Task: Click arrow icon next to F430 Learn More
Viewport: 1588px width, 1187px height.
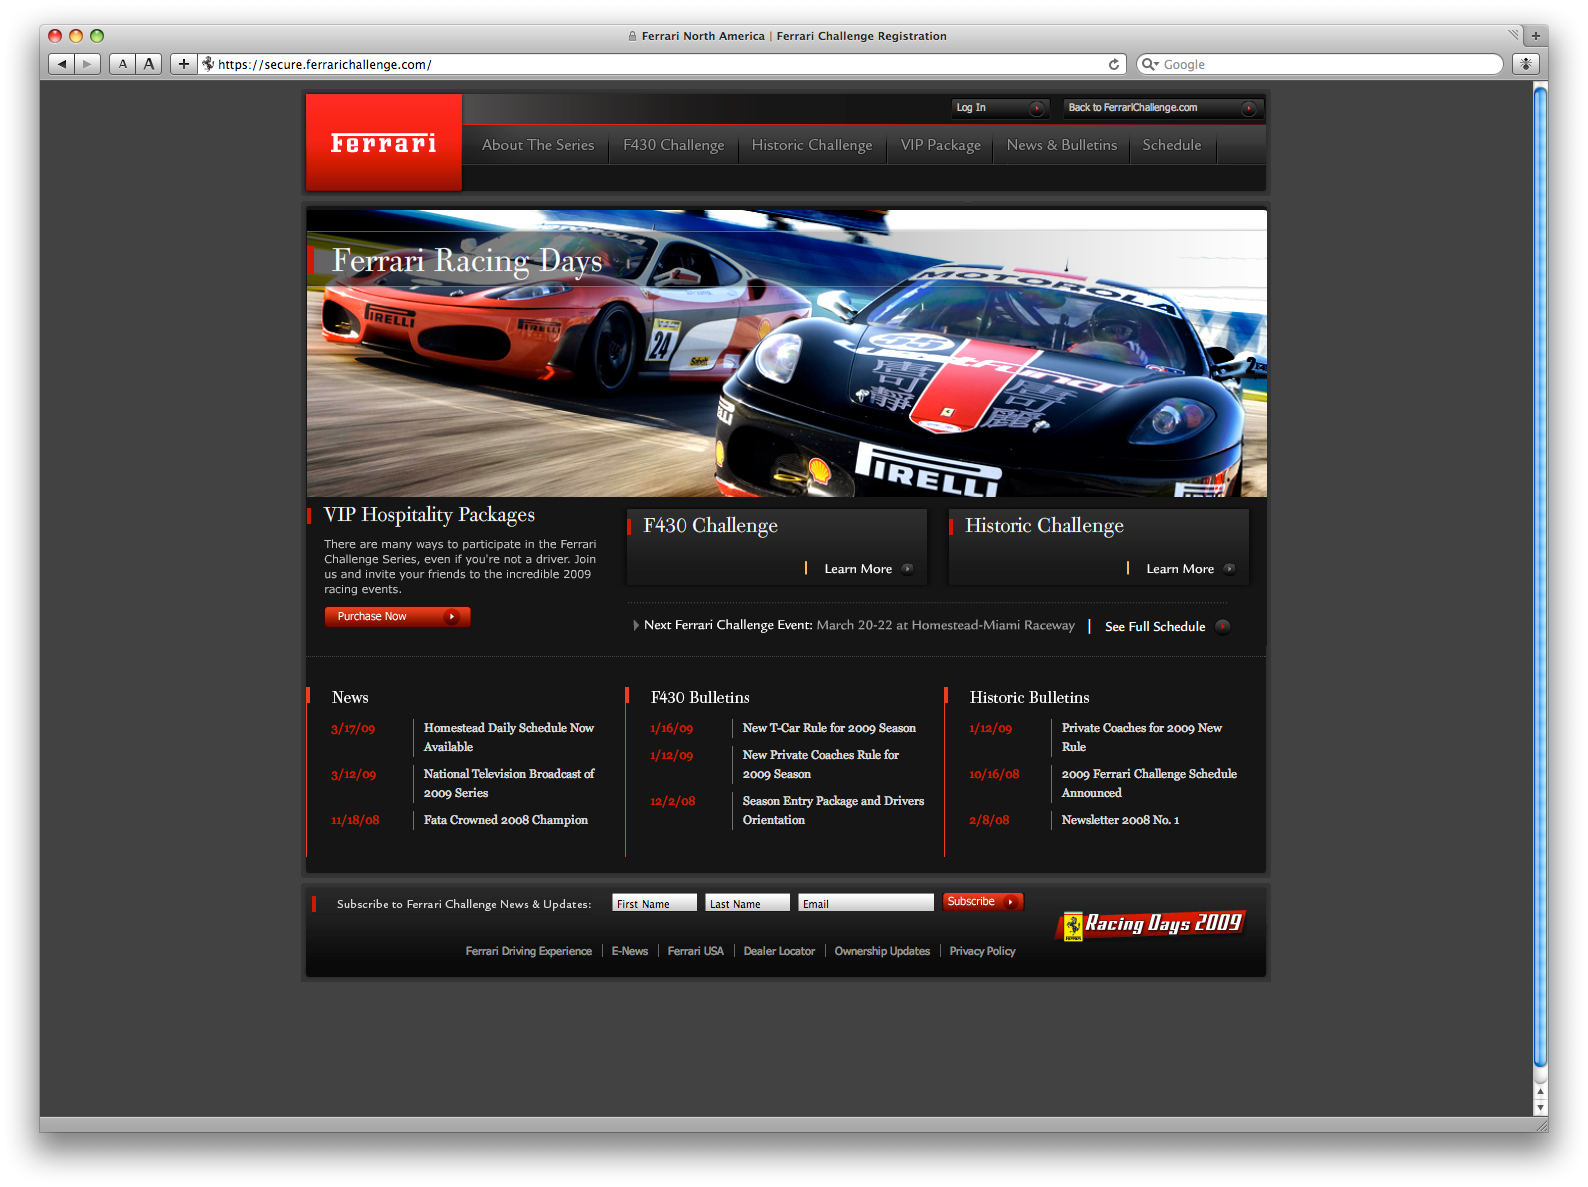Action: pyautogui.click(x=907, y=569)
